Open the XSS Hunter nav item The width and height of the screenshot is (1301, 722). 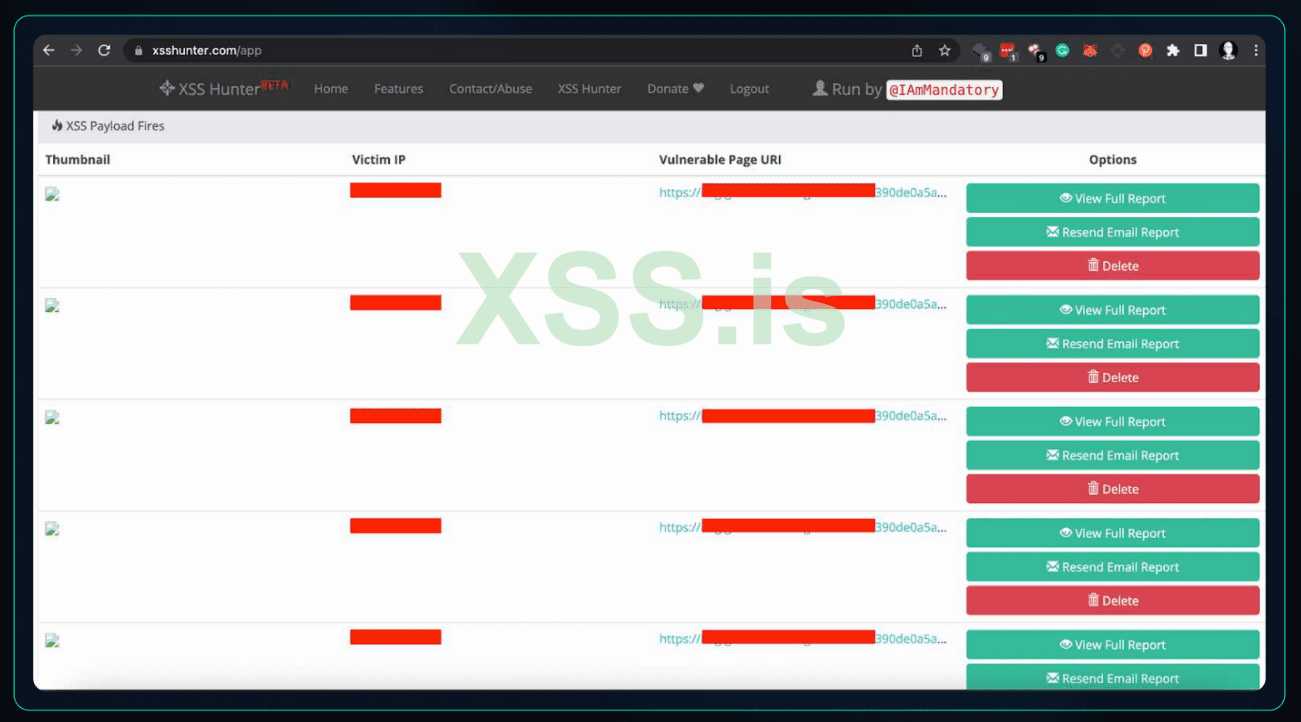589,89
